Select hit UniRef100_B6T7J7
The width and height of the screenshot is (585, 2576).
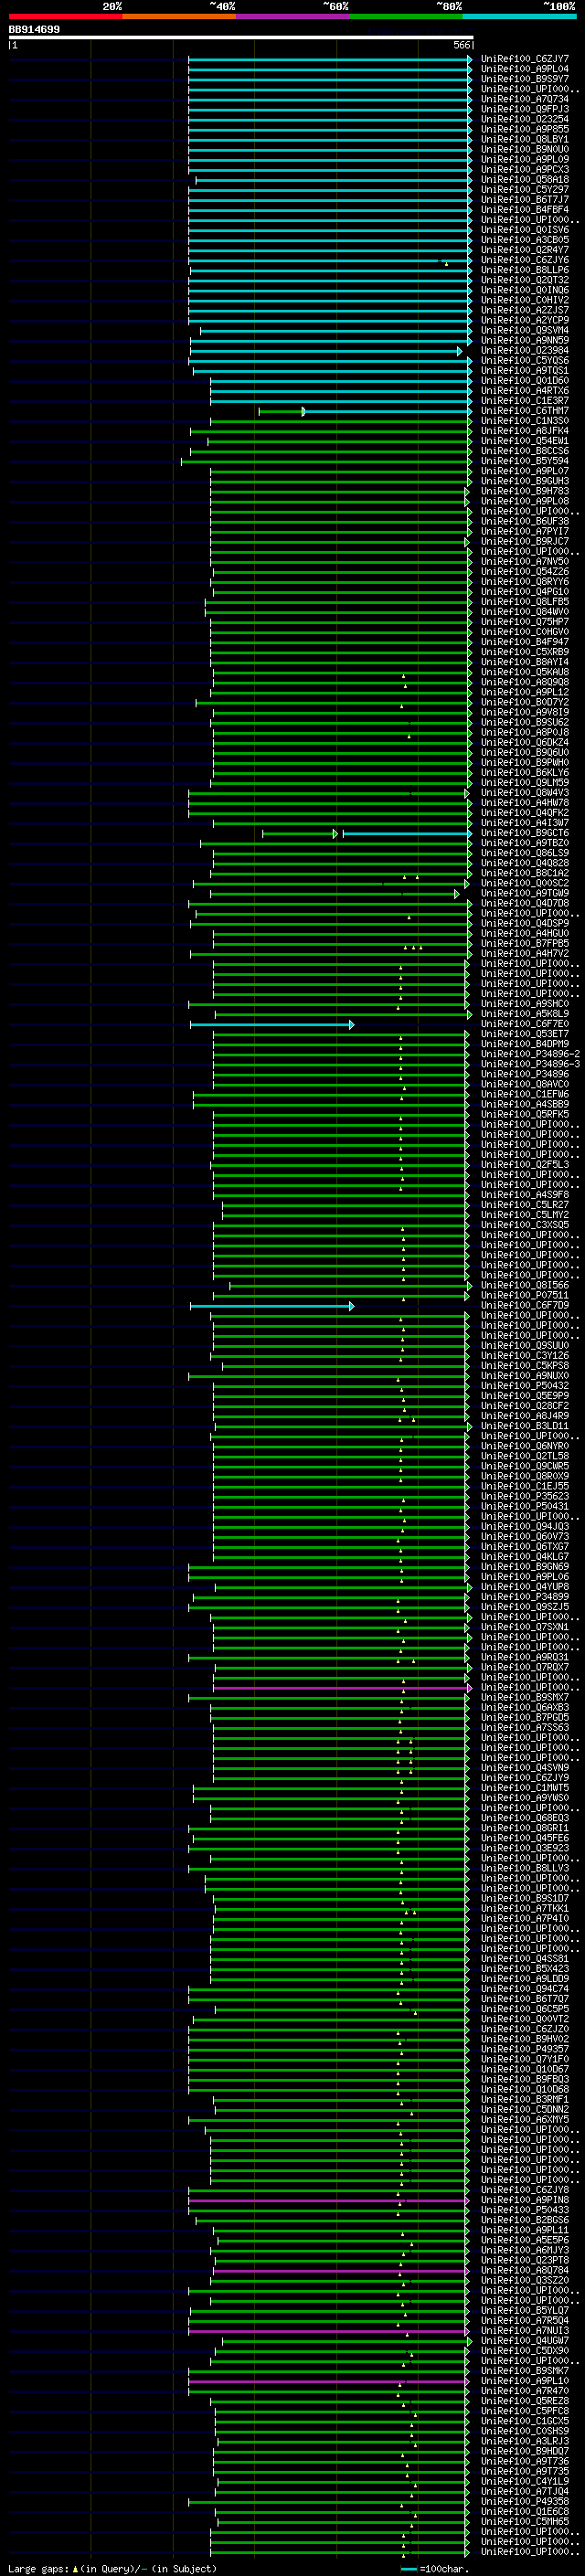pos(524,199)
